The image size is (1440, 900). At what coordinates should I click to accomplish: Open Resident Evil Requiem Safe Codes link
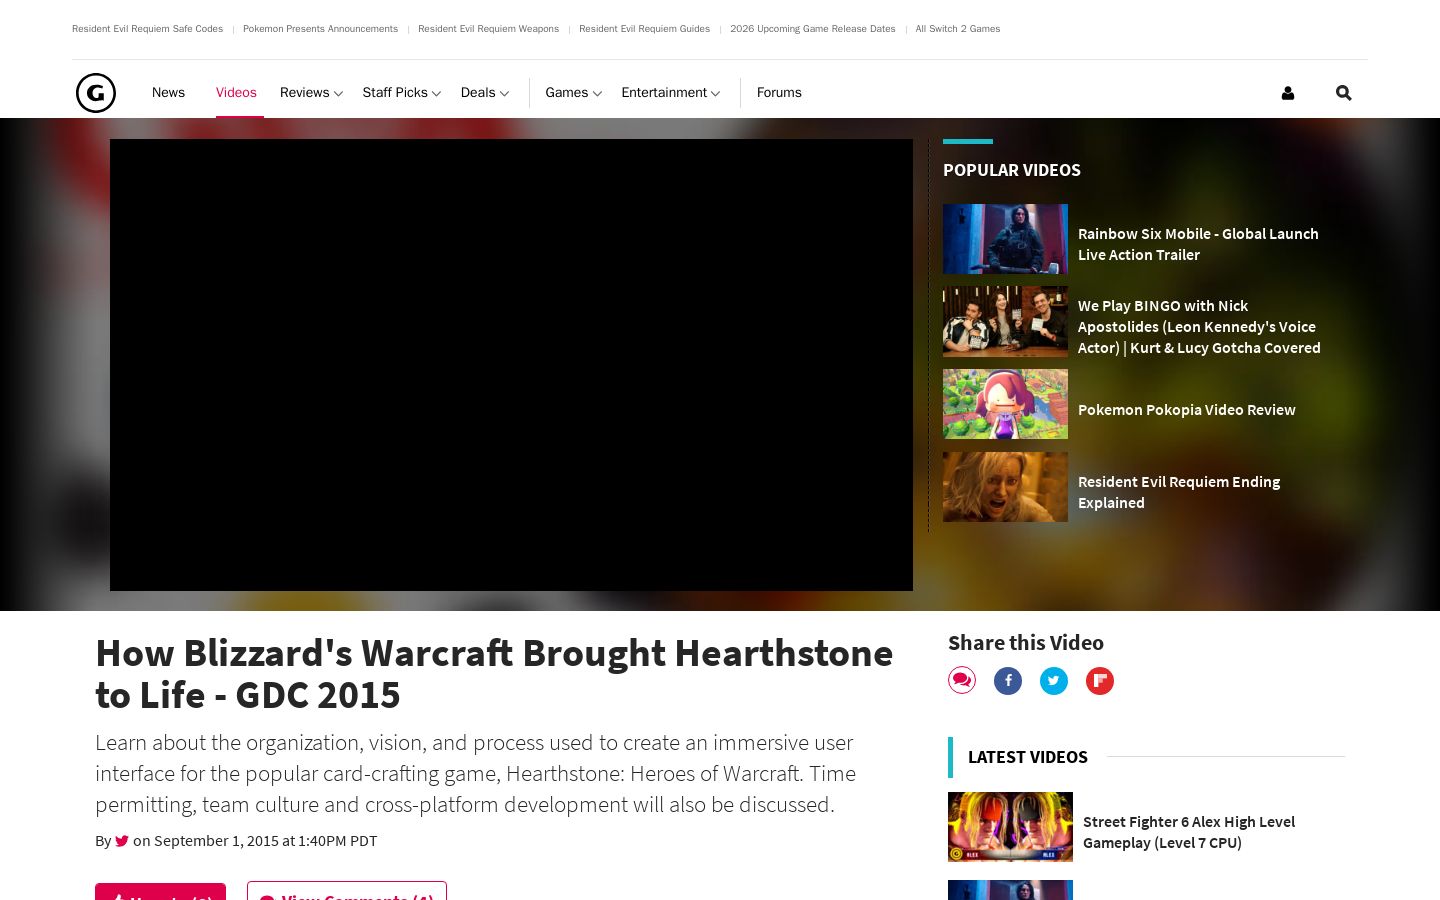click(147, 29)
